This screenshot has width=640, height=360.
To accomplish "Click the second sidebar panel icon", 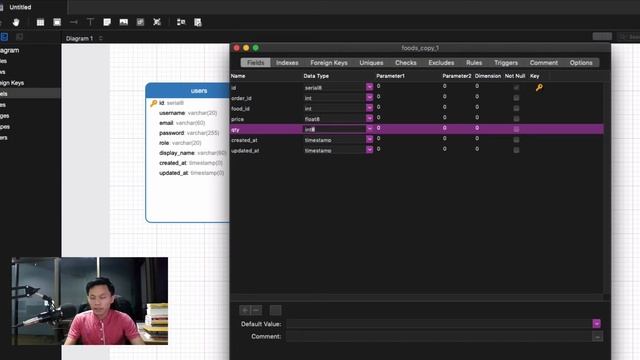I will point(19,37).
